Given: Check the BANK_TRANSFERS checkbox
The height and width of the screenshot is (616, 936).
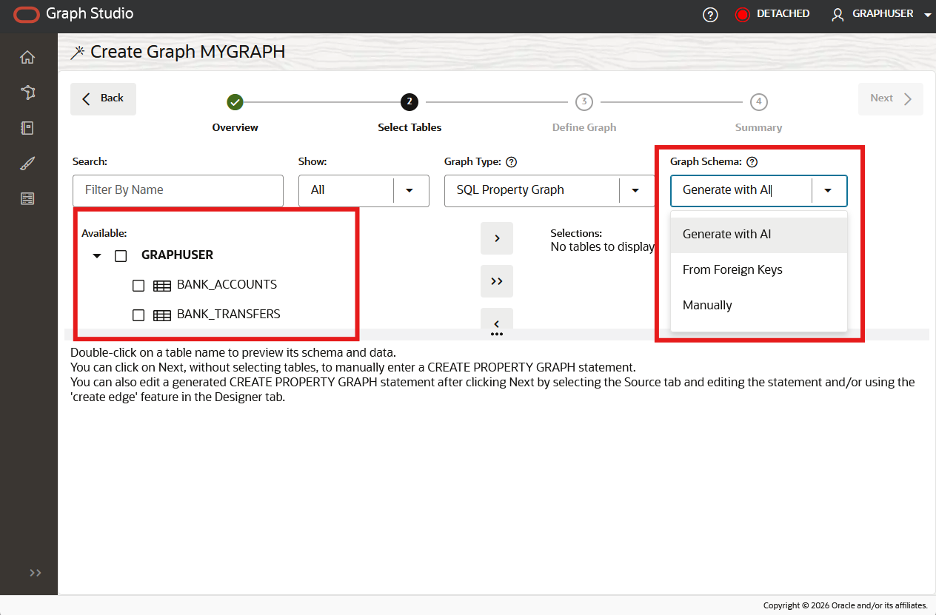Looking at the screenshot, I should click(x=138, y=315).
